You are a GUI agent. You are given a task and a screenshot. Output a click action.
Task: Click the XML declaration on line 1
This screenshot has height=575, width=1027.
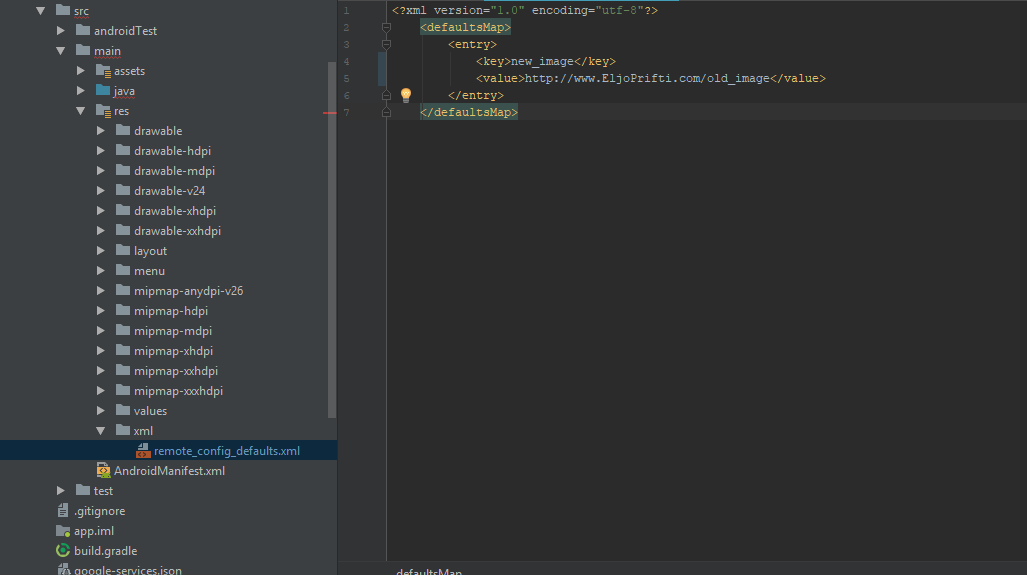pyautogui.click(x=525, y=10)
